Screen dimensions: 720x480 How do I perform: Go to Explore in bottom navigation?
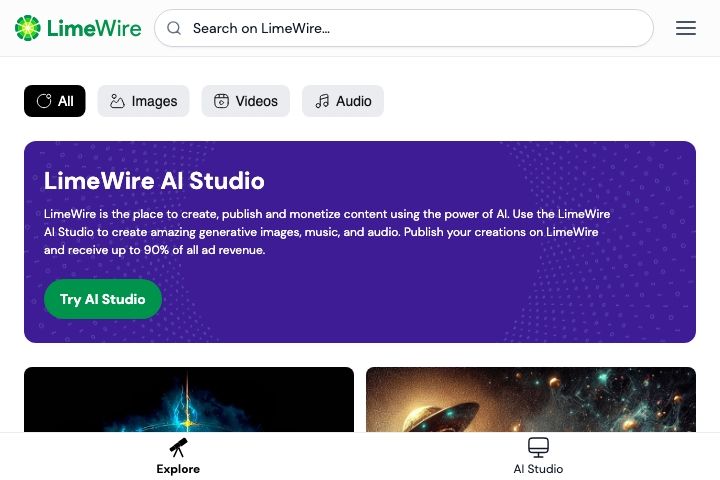178,456
